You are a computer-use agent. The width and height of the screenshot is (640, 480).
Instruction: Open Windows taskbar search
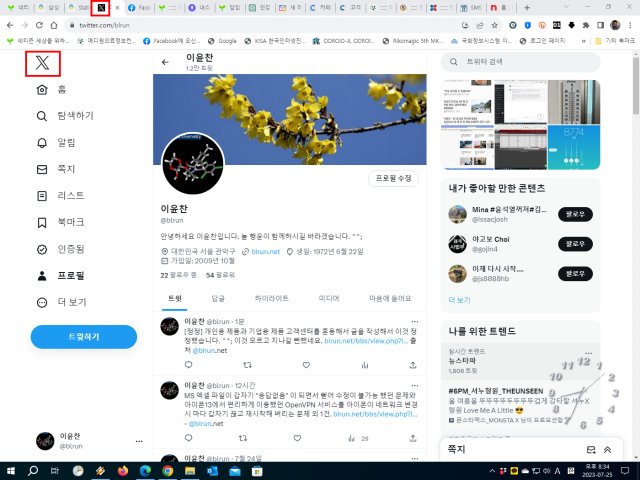pos(33,471)
